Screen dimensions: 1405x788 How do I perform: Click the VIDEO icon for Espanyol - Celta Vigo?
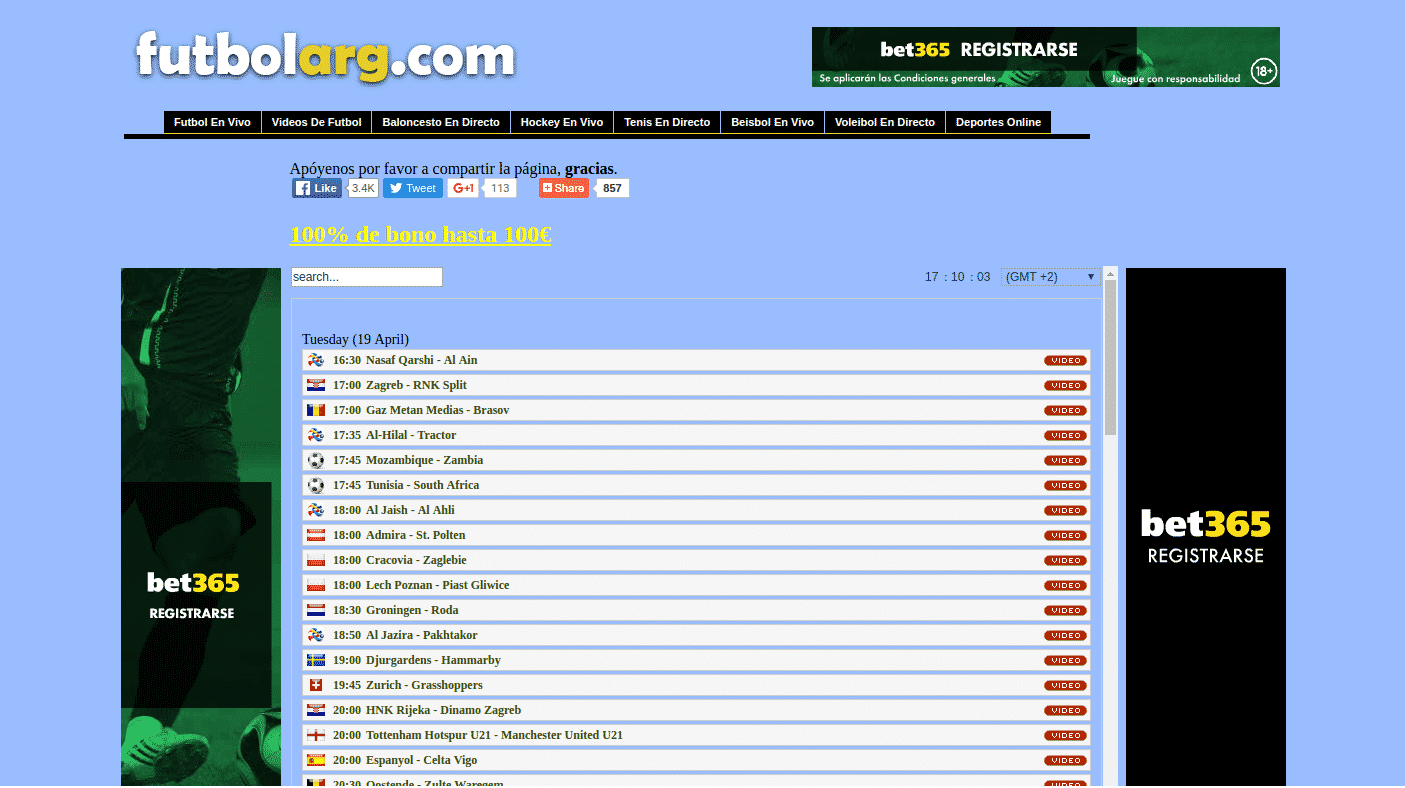pos(1065,760)
